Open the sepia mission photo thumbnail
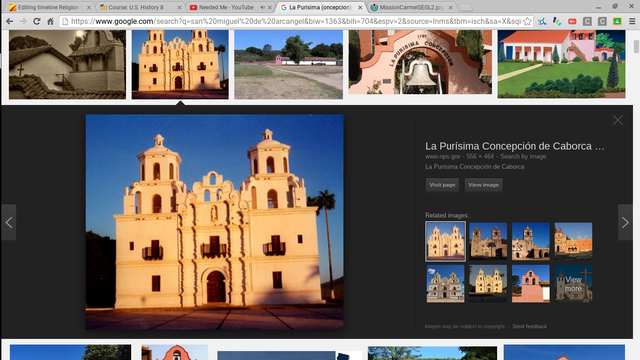This screenshot has width=640, height=360. 67,64
